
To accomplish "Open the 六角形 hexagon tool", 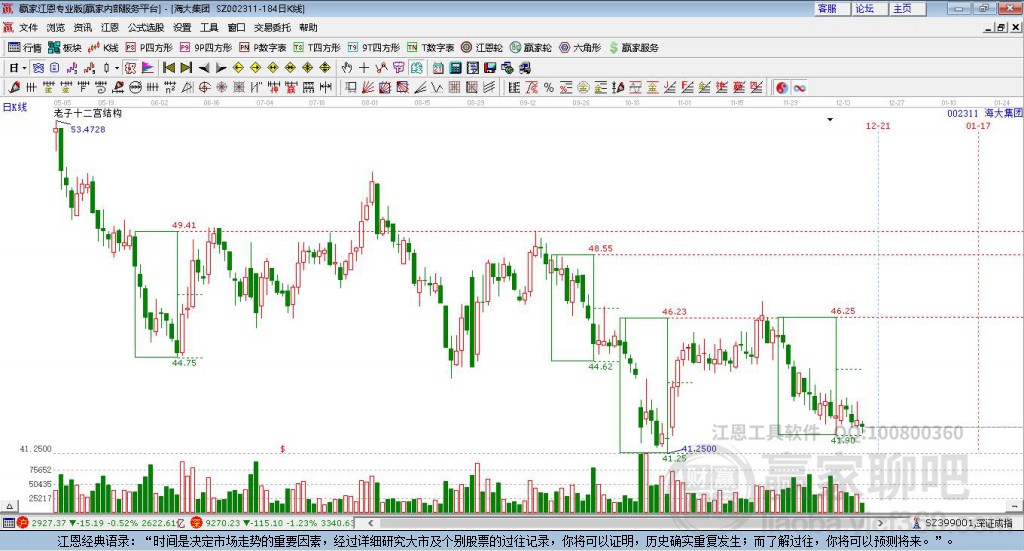I will click(x=580, y=48).
